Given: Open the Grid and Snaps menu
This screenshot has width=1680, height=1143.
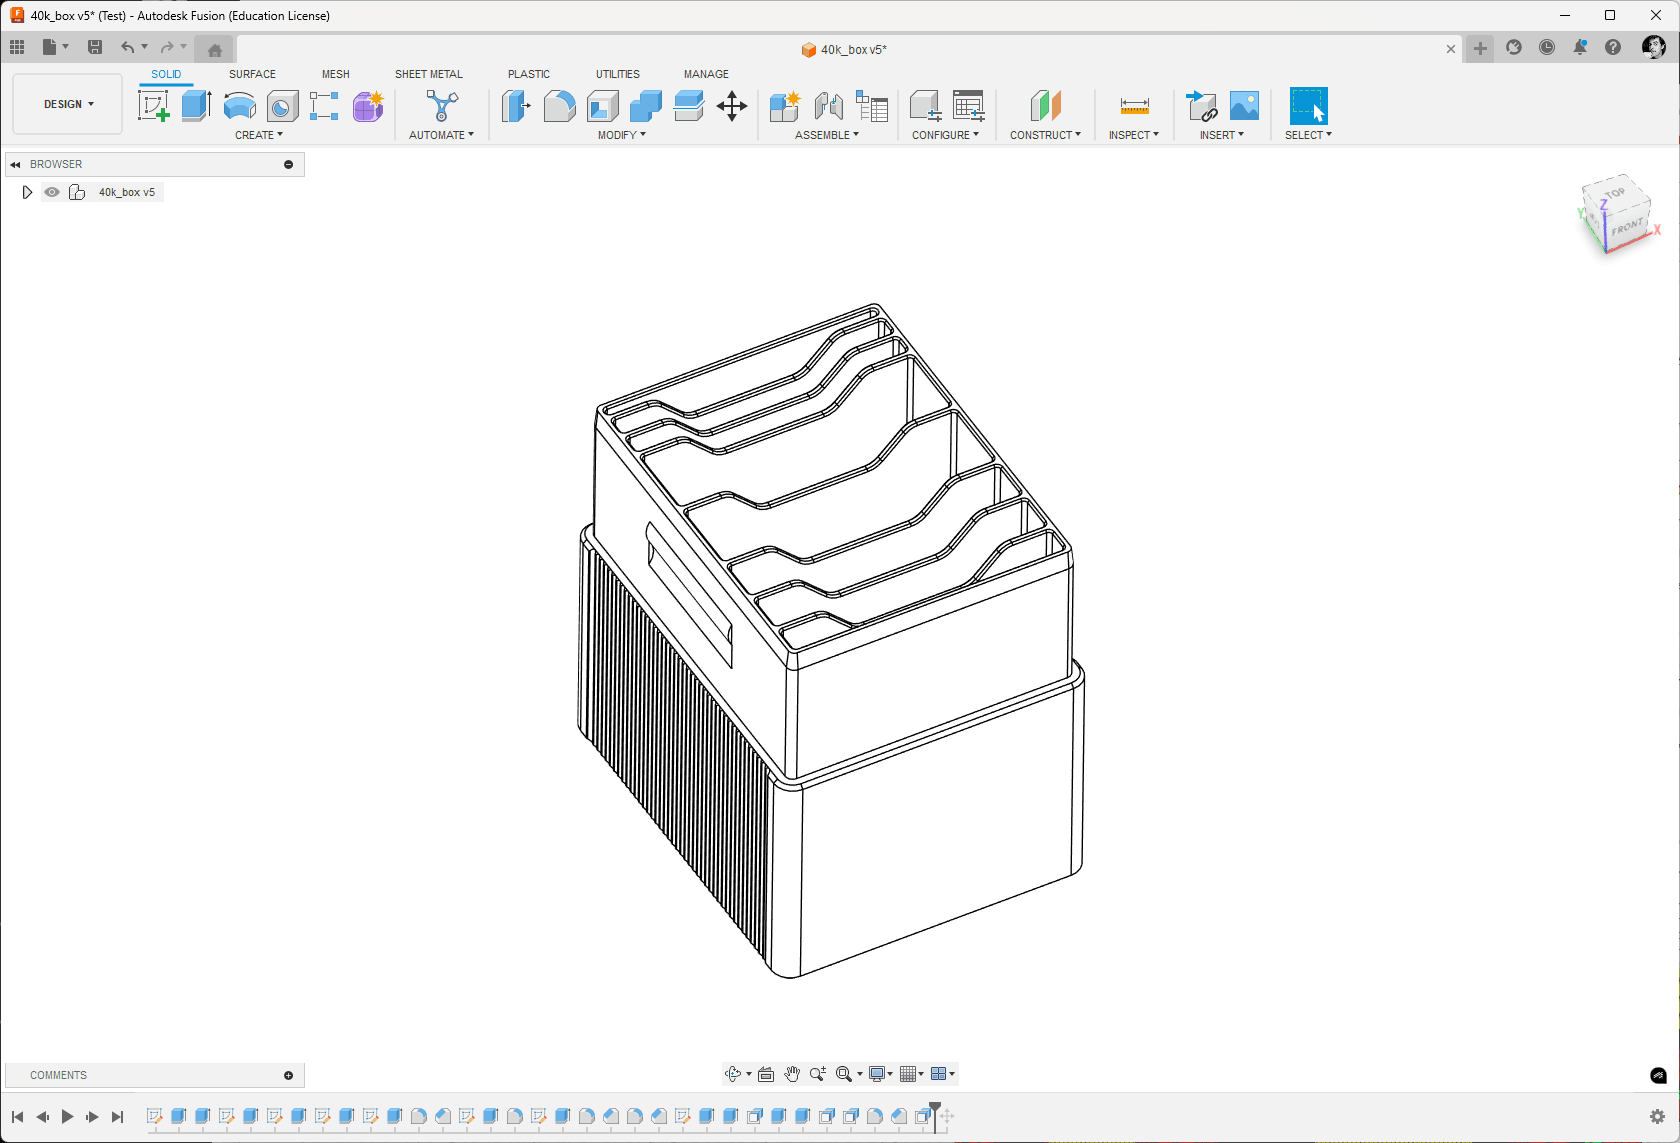Looking at the screenshot, I should 911,1074.
